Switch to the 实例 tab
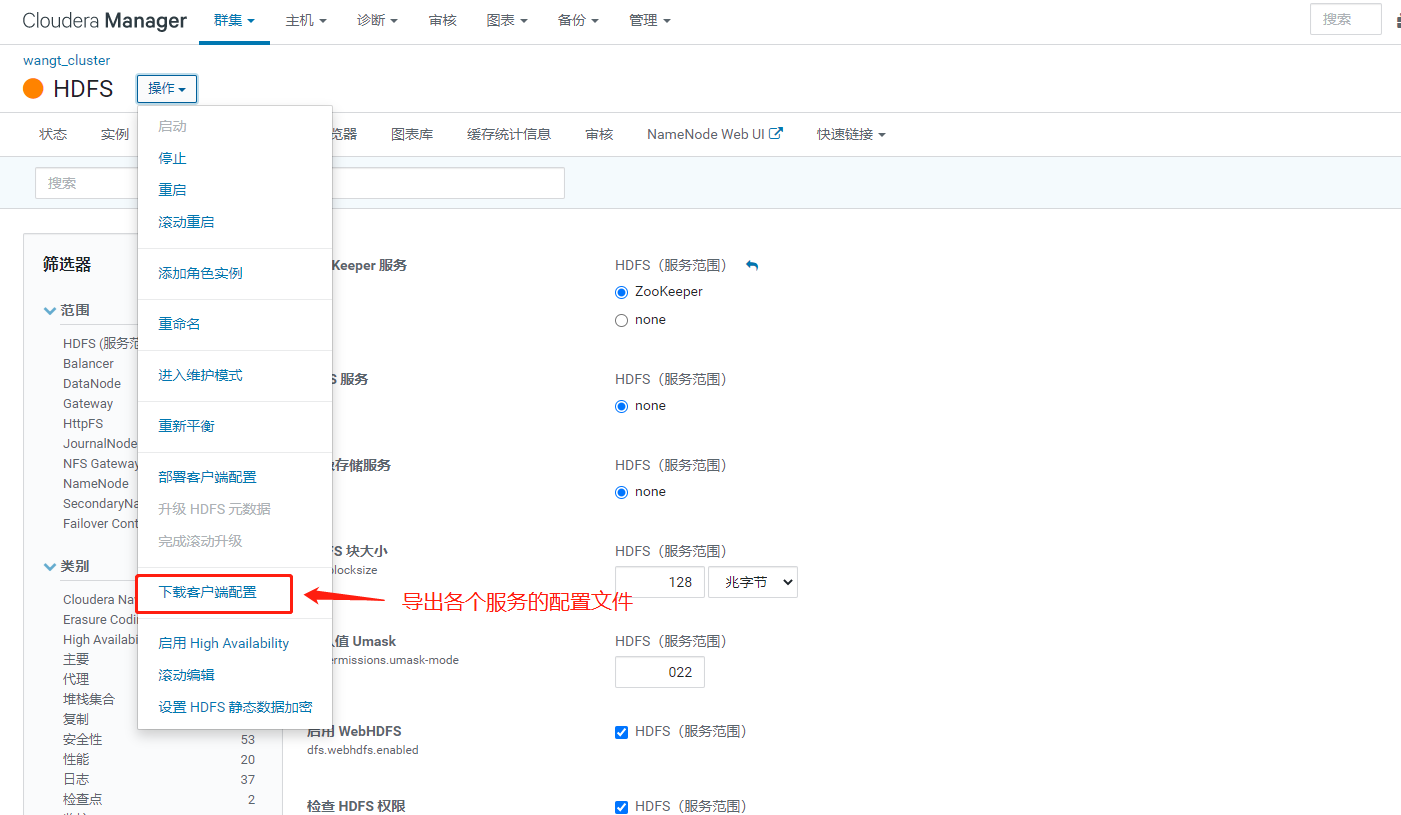 115,134
